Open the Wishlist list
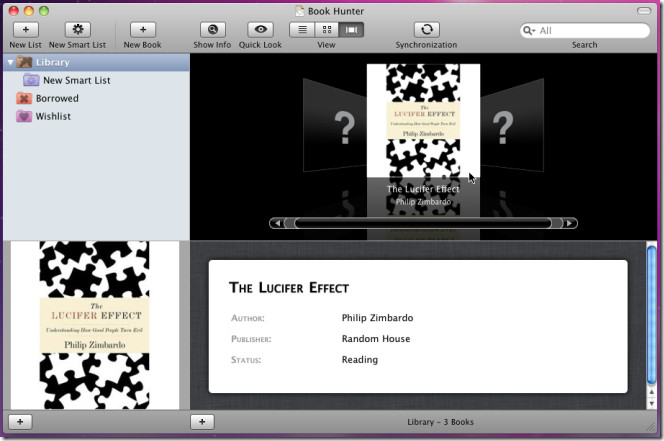 coord(97,116)
